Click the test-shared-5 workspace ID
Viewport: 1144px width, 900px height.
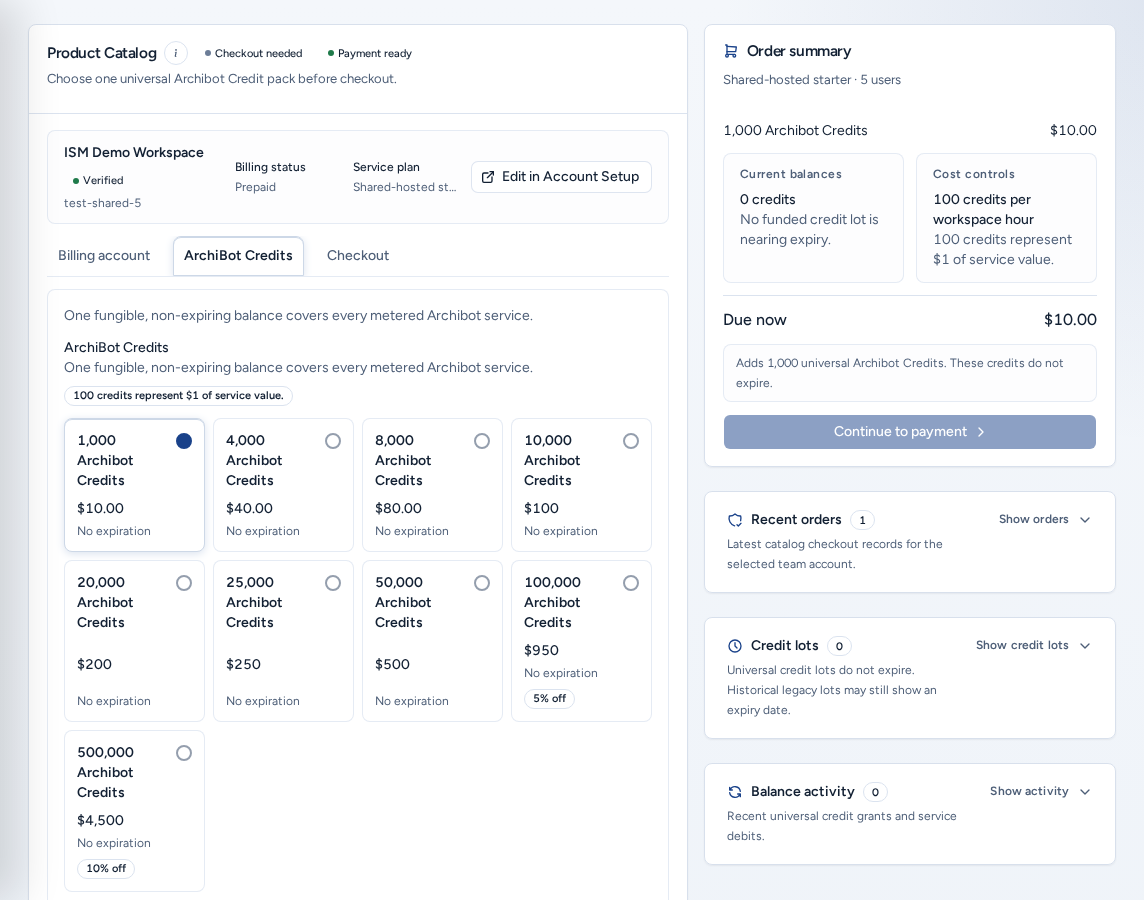tap(102, 203)
